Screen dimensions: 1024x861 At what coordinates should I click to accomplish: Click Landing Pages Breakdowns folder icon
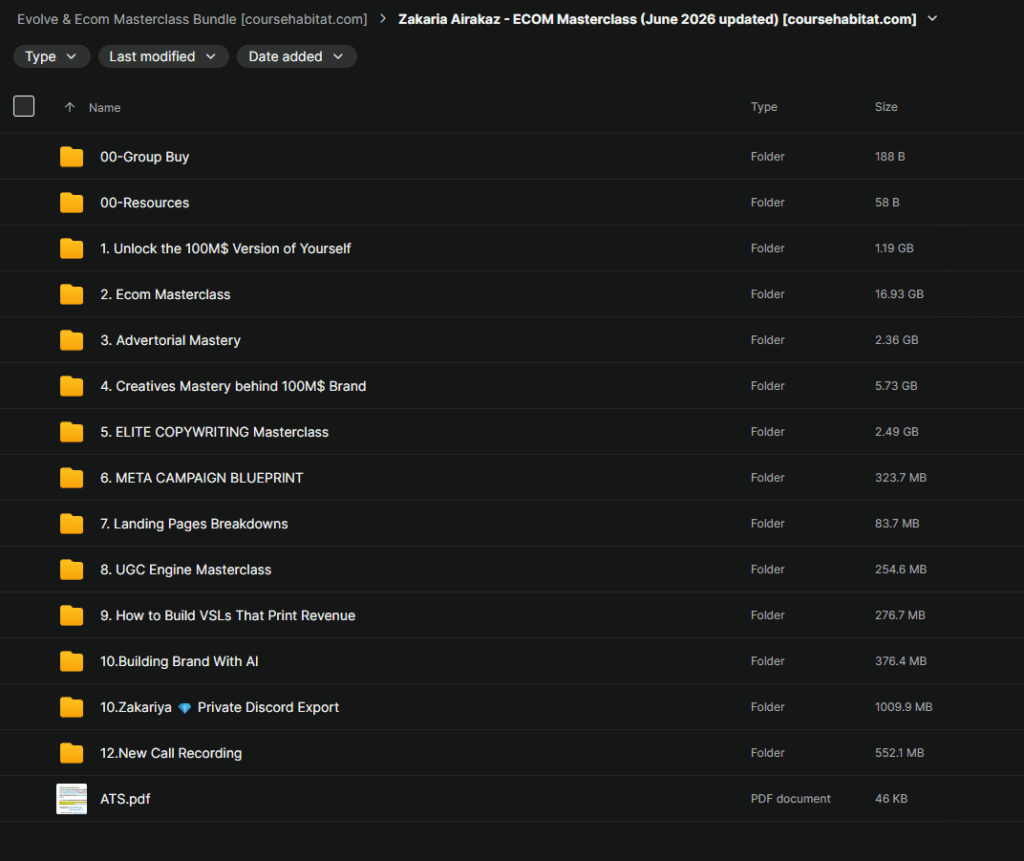tap(71, 524)
